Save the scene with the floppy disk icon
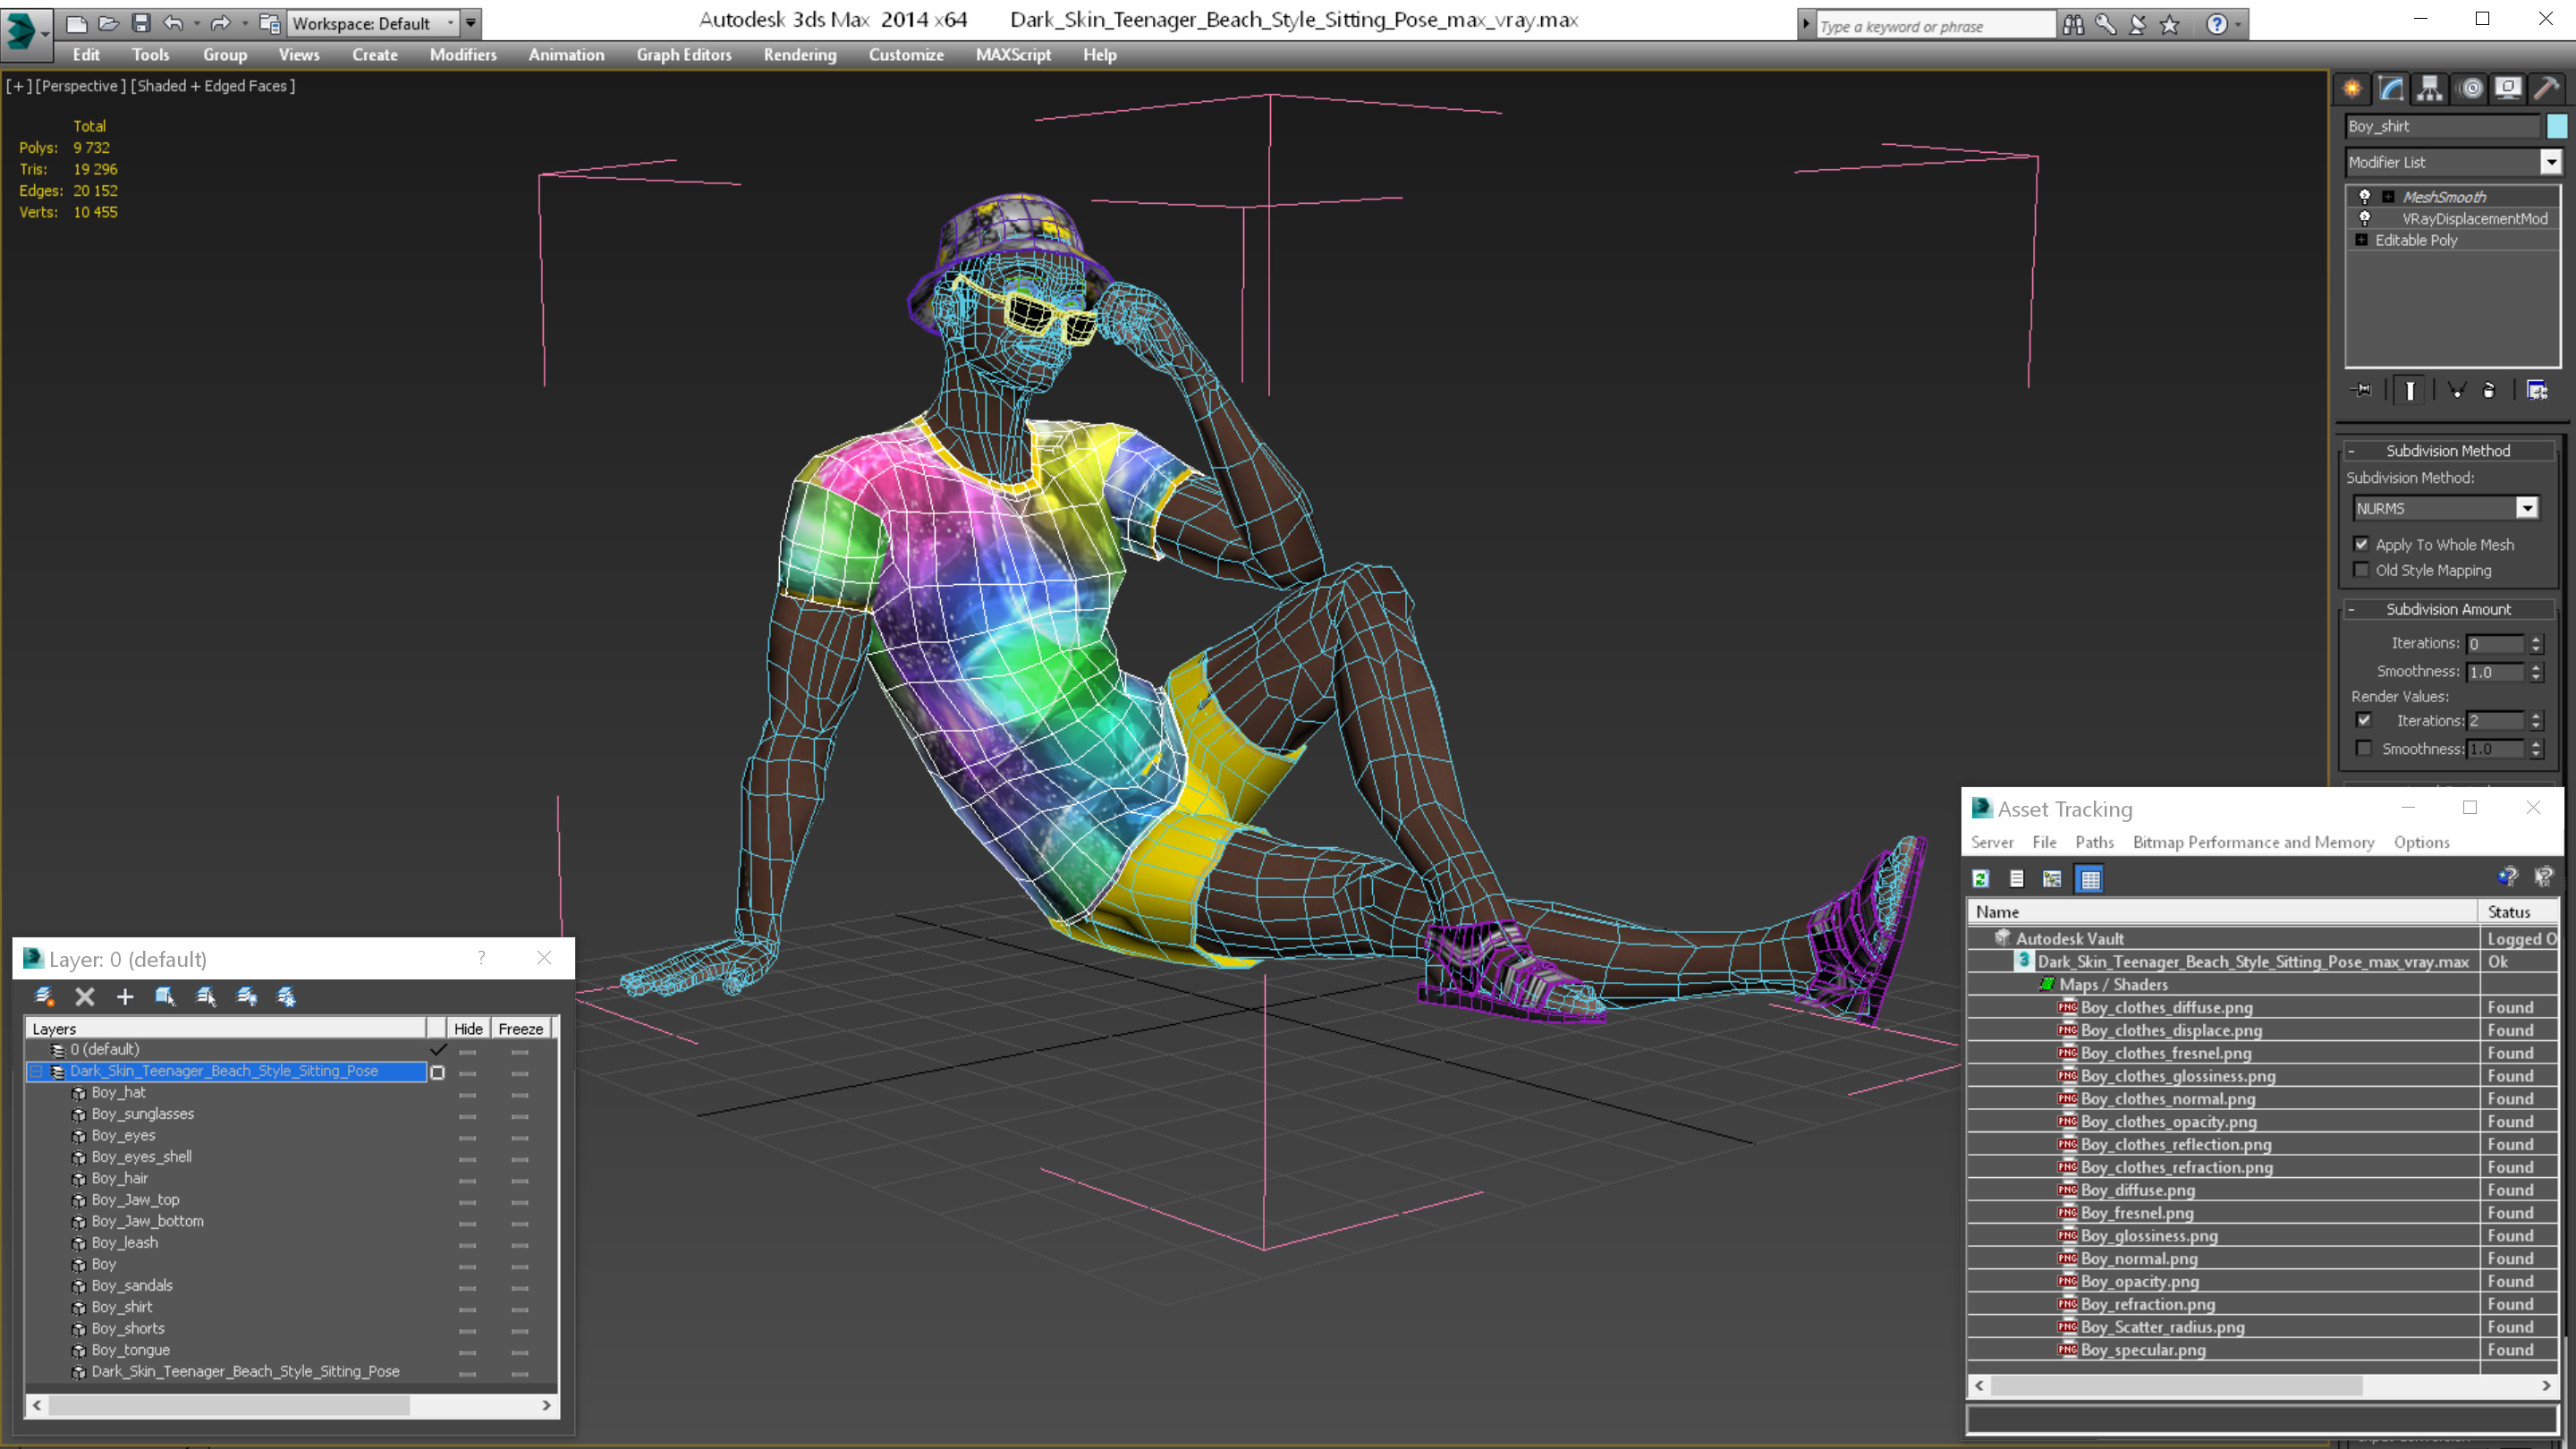 tap(141, 23)
